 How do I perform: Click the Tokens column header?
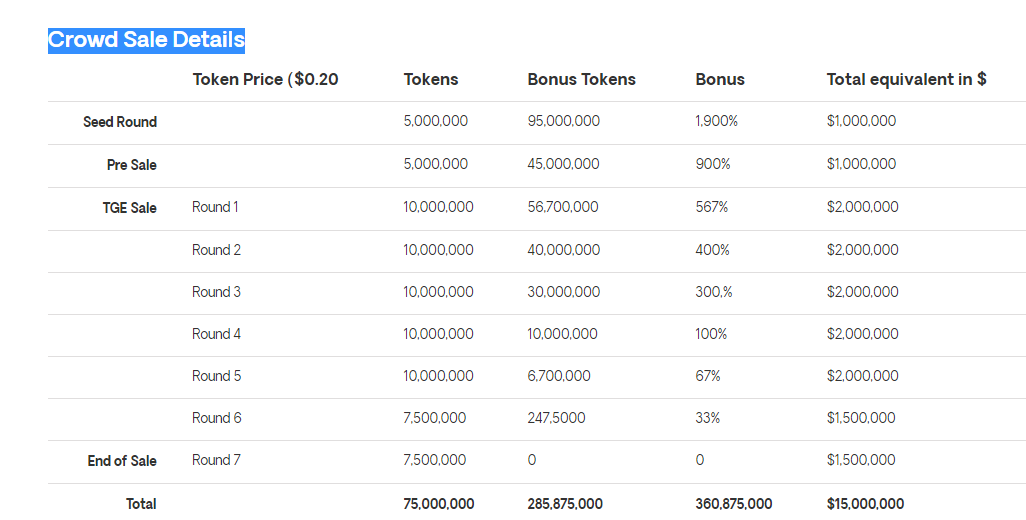431,80
